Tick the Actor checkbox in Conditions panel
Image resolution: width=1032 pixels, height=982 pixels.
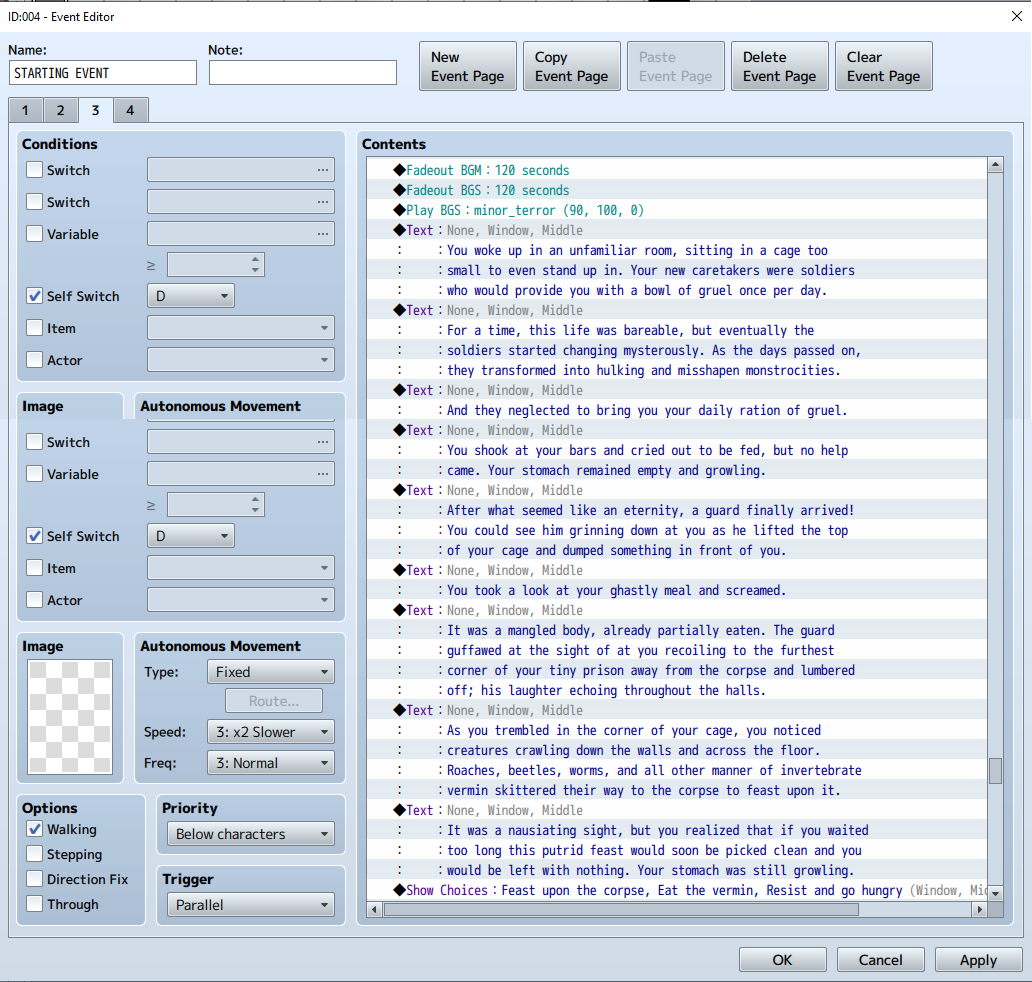tap(34, 360)
